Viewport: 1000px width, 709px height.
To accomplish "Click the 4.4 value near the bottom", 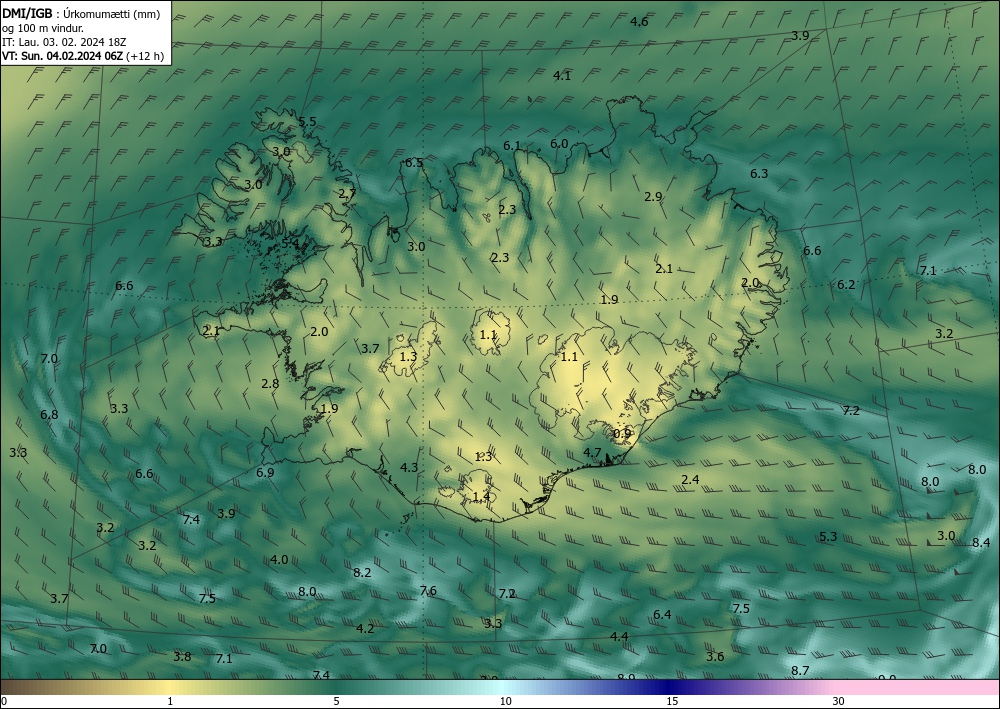I will (x=619, y=637).
